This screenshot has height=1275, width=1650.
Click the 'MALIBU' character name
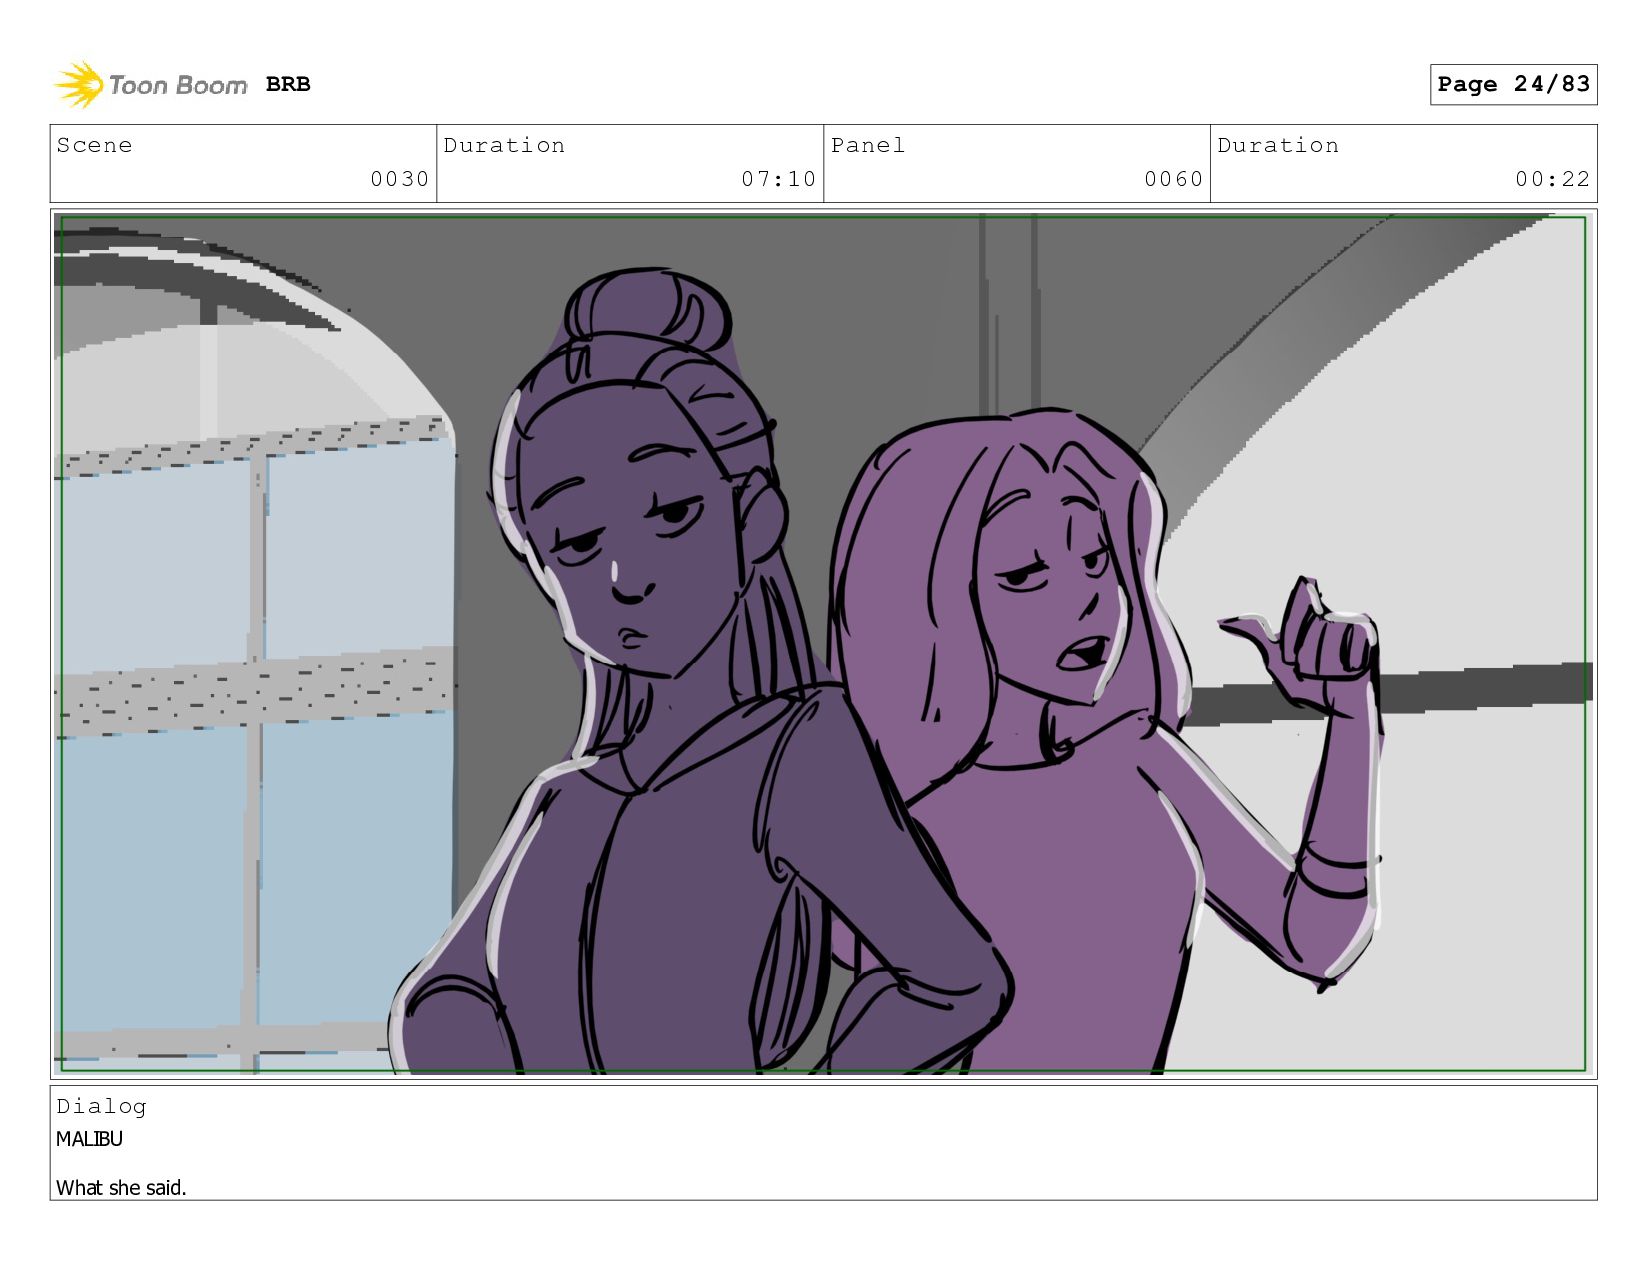pyautogui.click(x=89, y=1139)
